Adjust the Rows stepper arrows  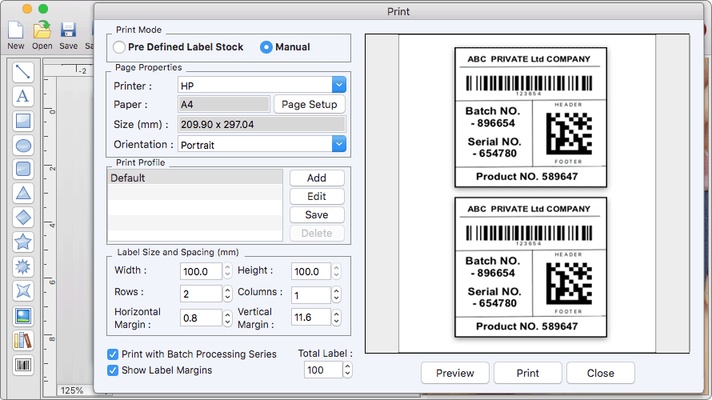tap(227, 294)
